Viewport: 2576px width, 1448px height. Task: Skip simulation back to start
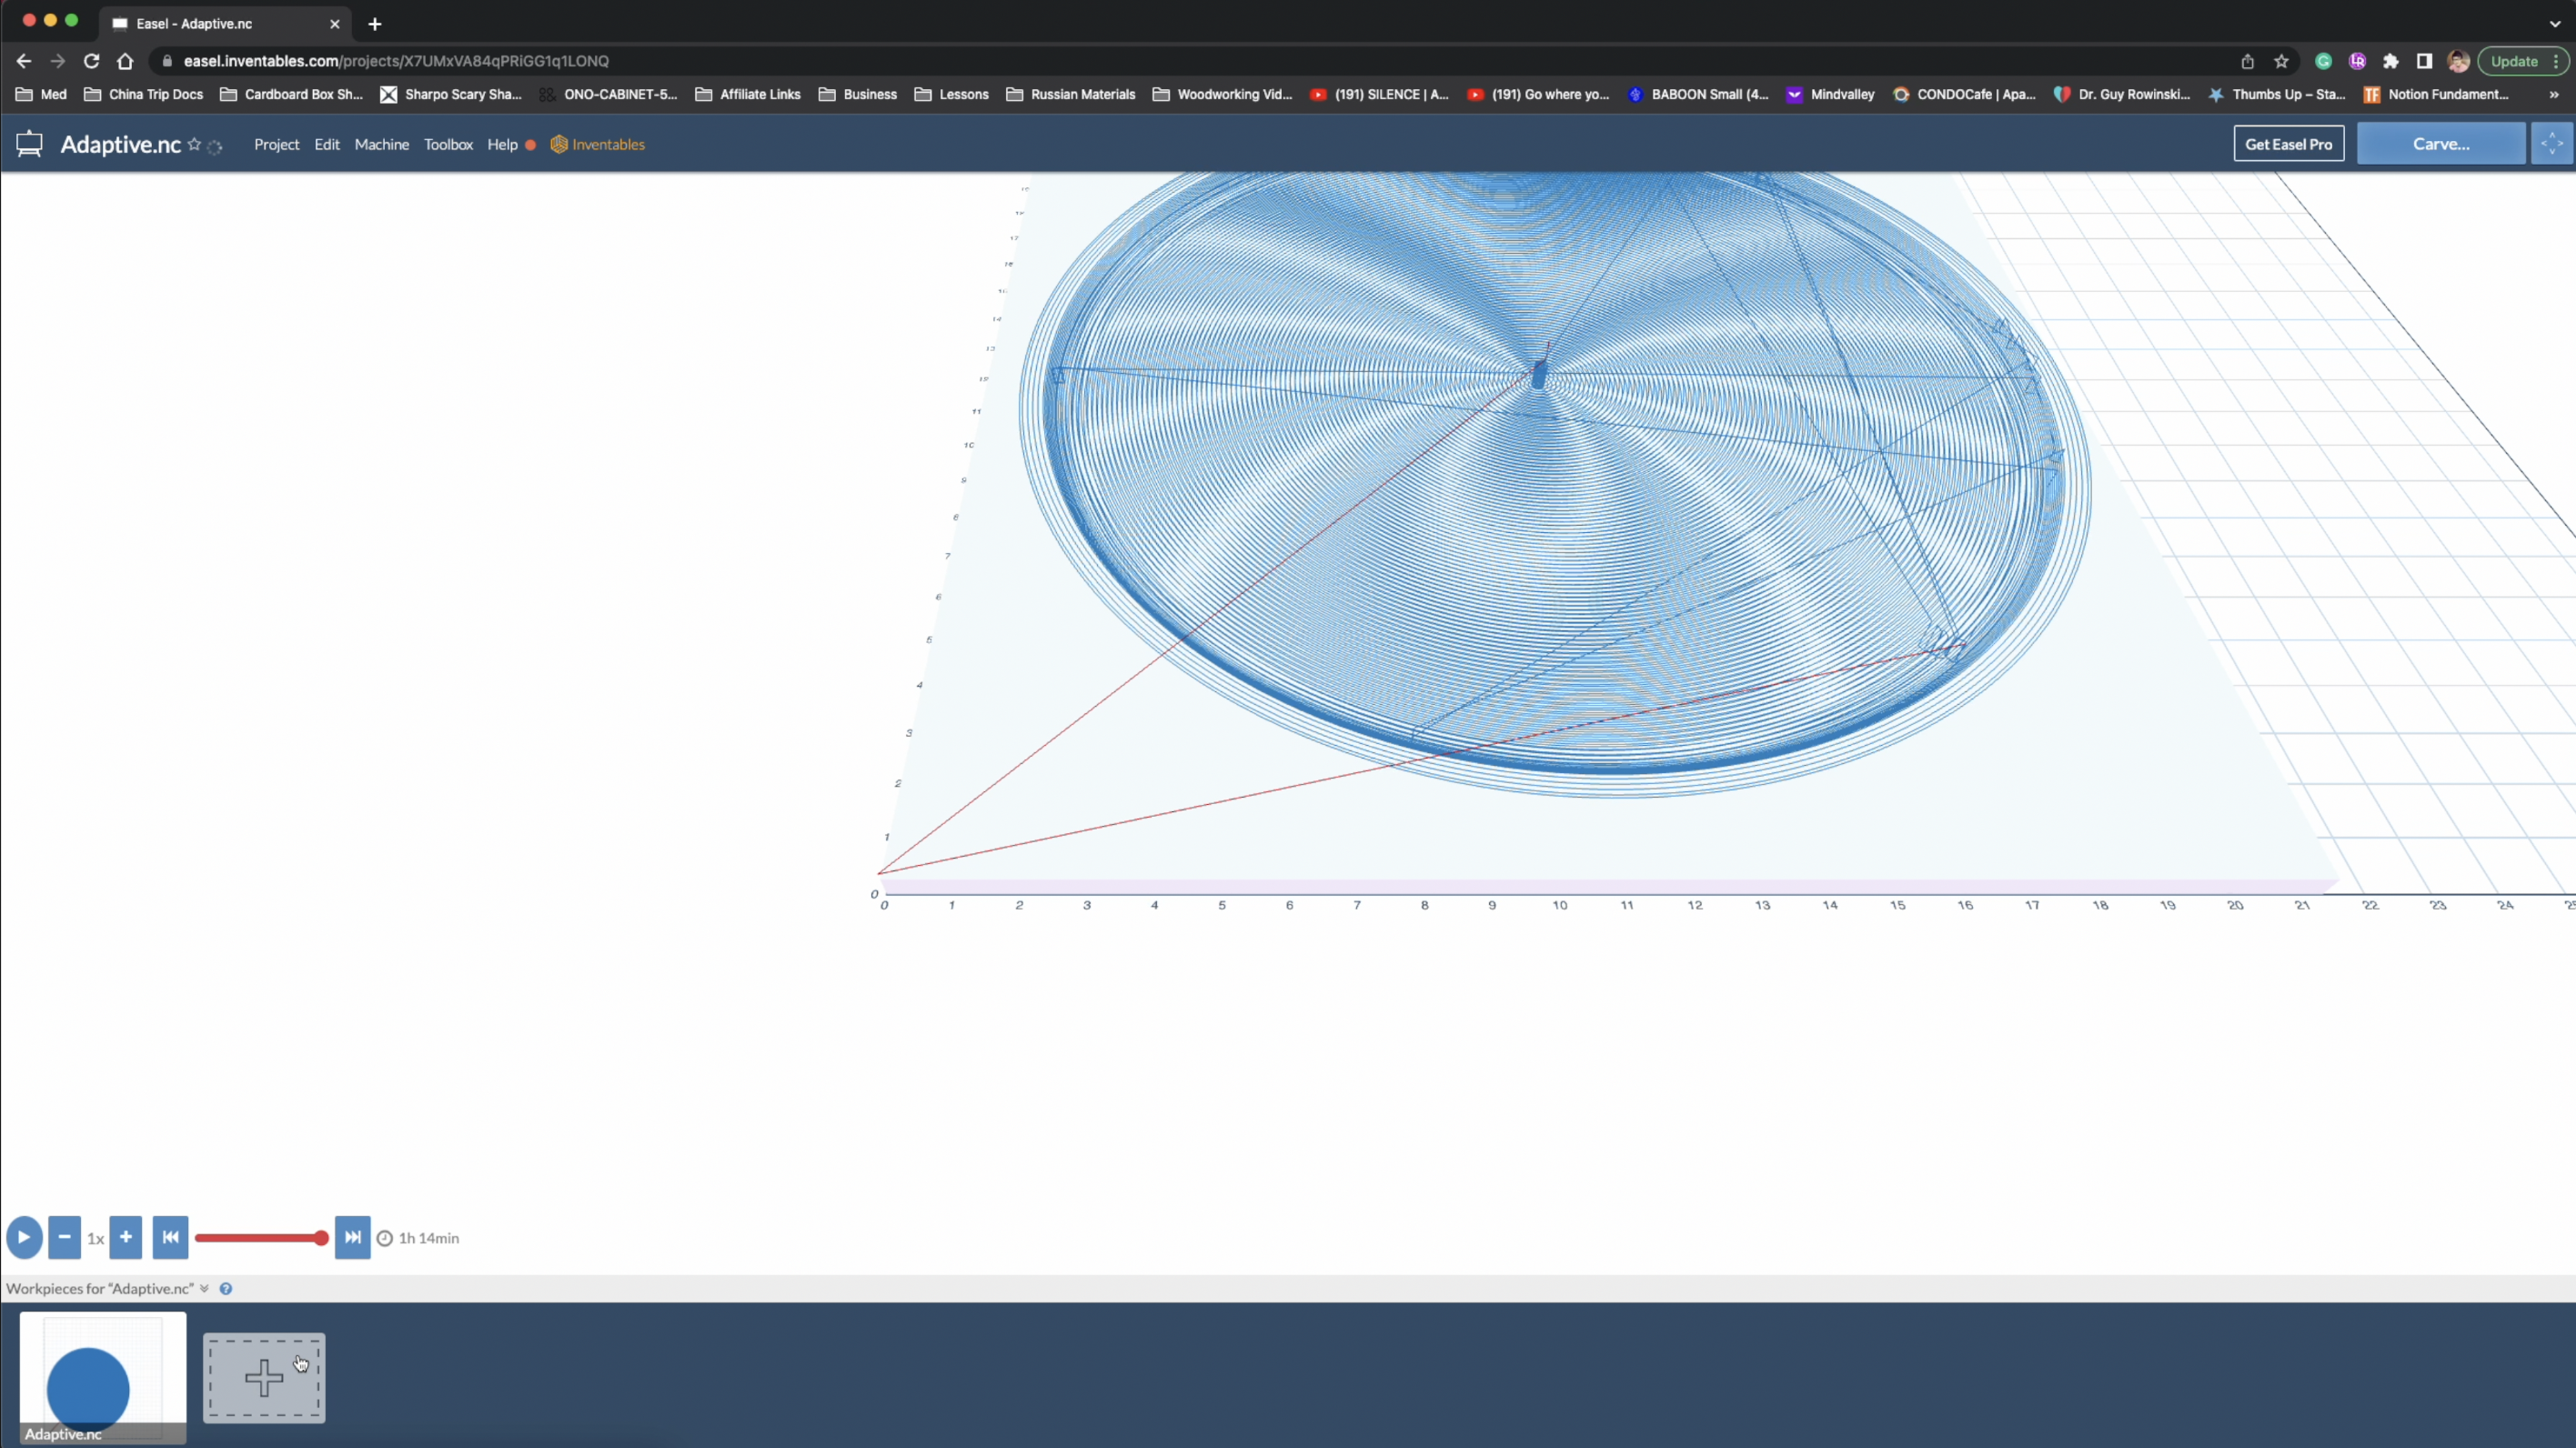[170, 1237]
